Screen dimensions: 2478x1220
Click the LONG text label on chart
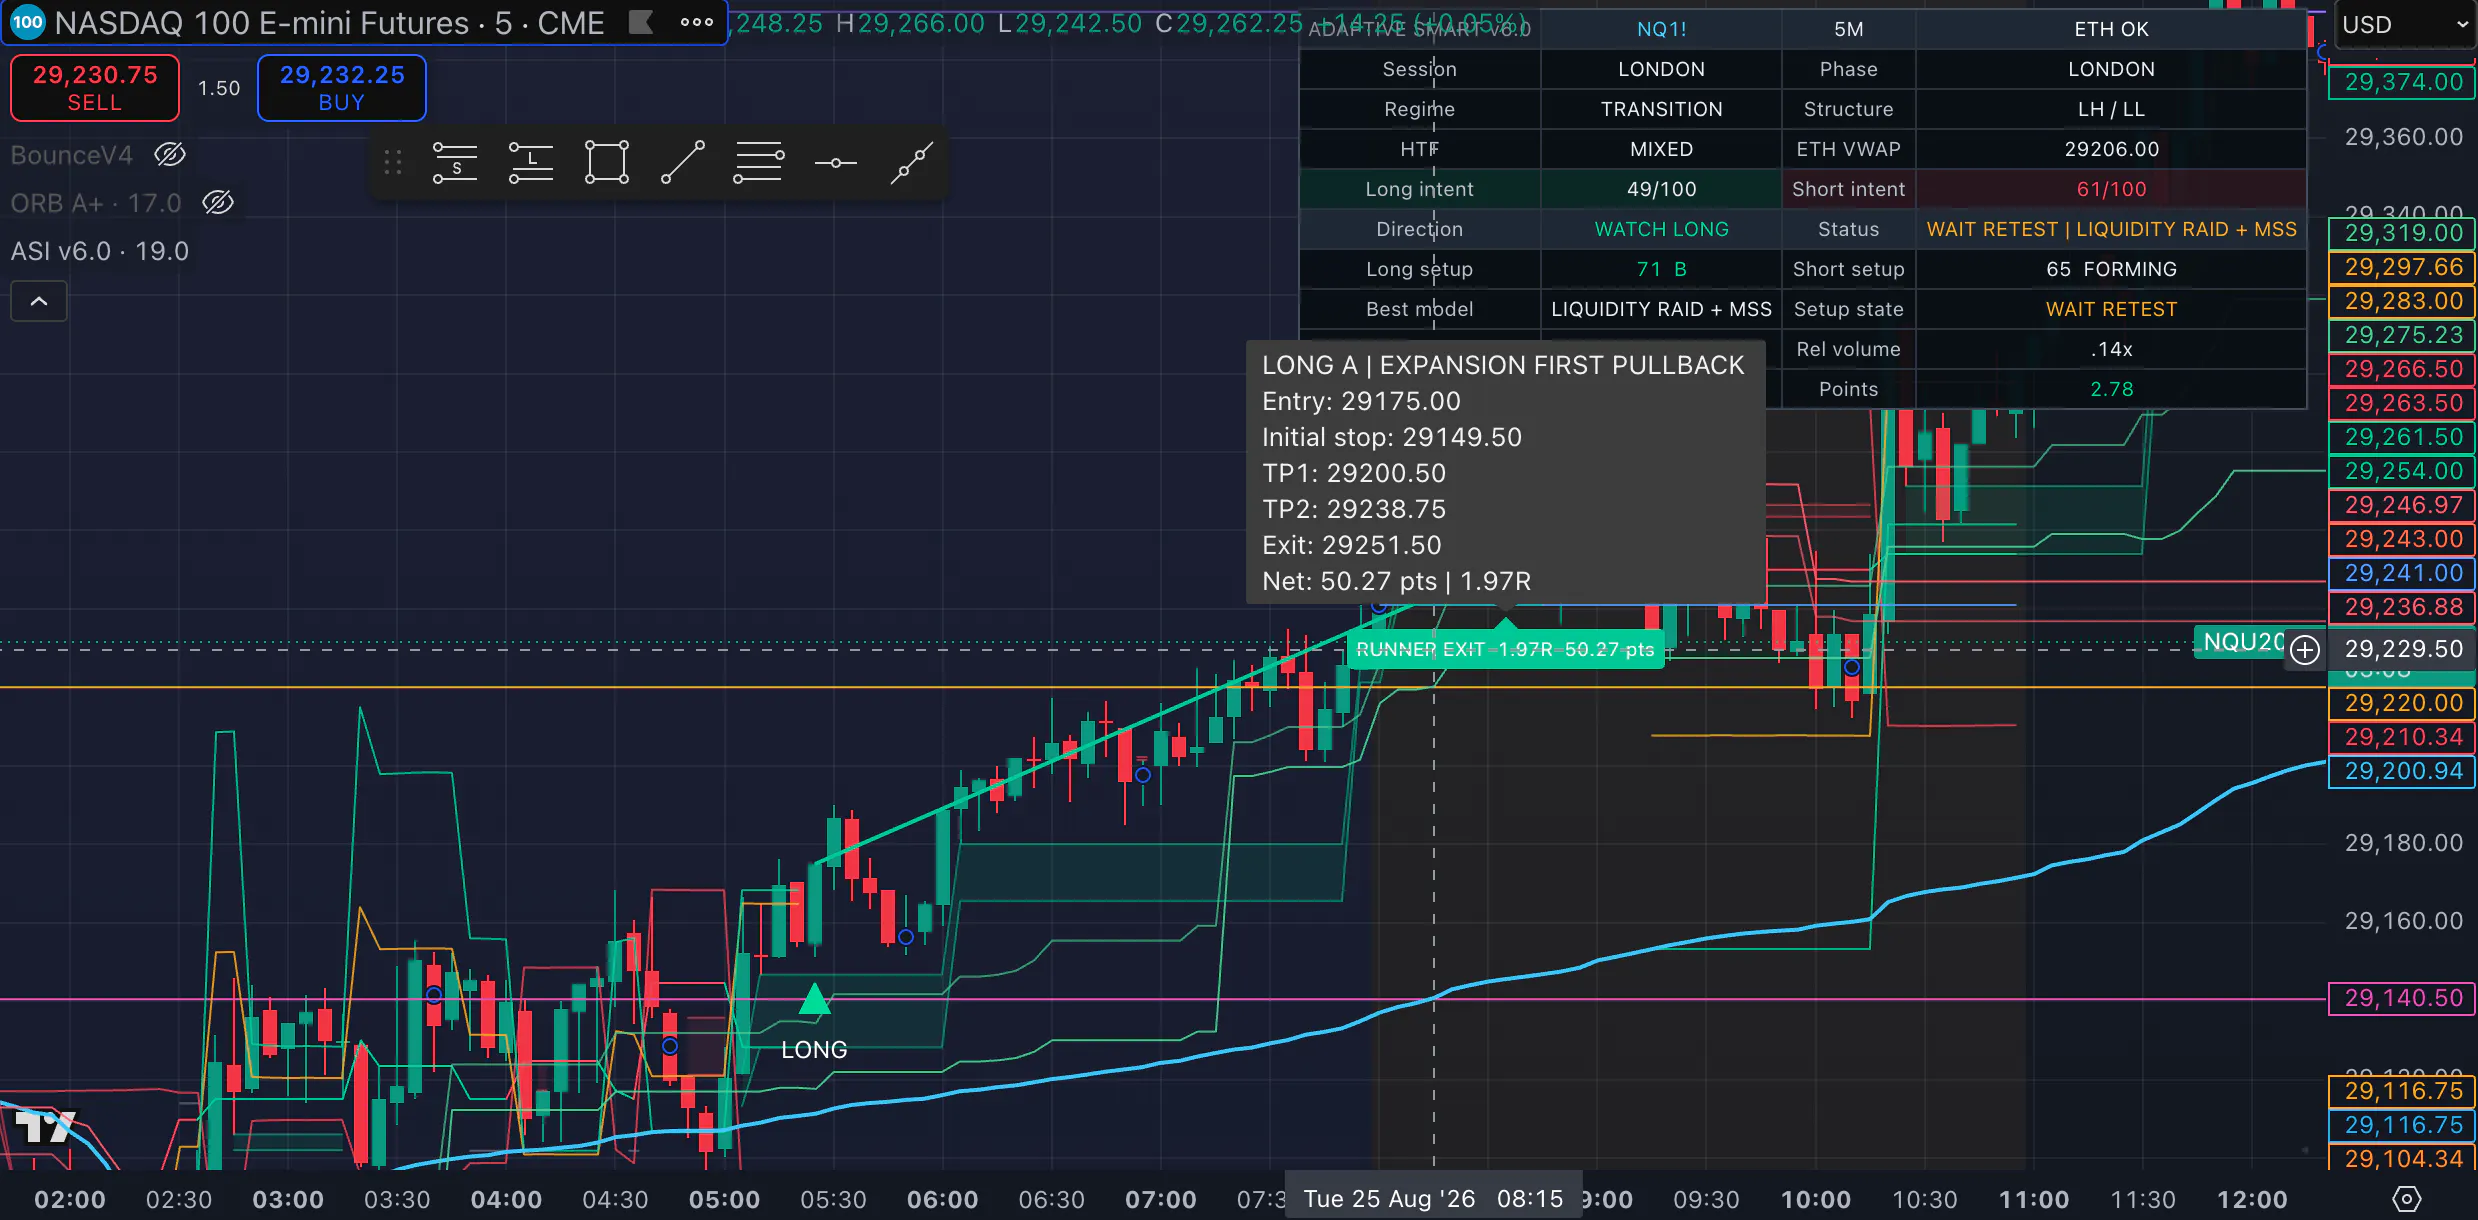814,1050
